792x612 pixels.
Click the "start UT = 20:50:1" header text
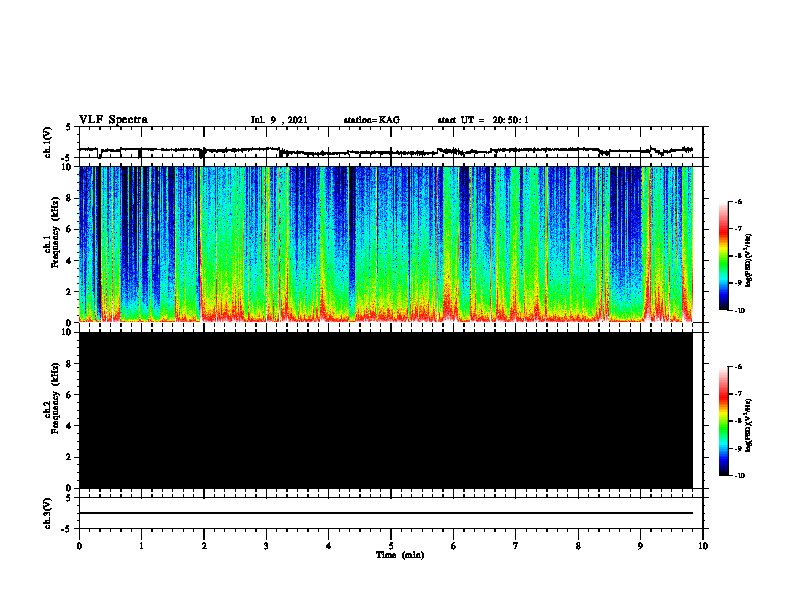[x=483, y=120]
